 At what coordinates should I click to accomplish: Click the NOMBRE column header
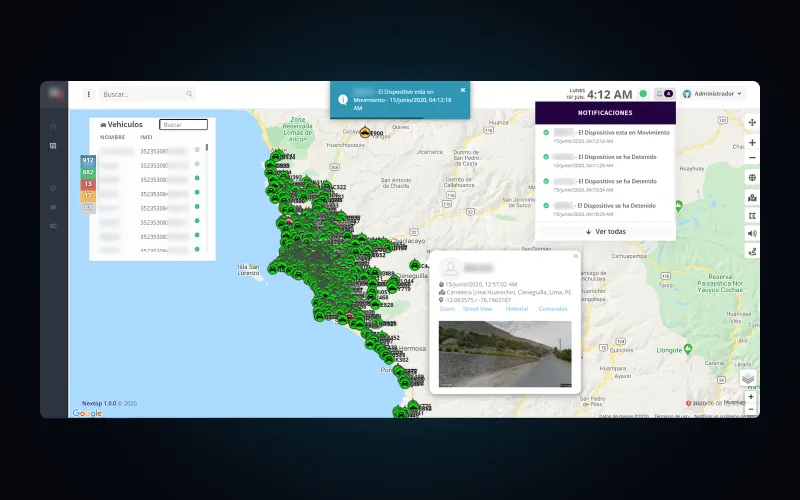[x=112, y=137]
